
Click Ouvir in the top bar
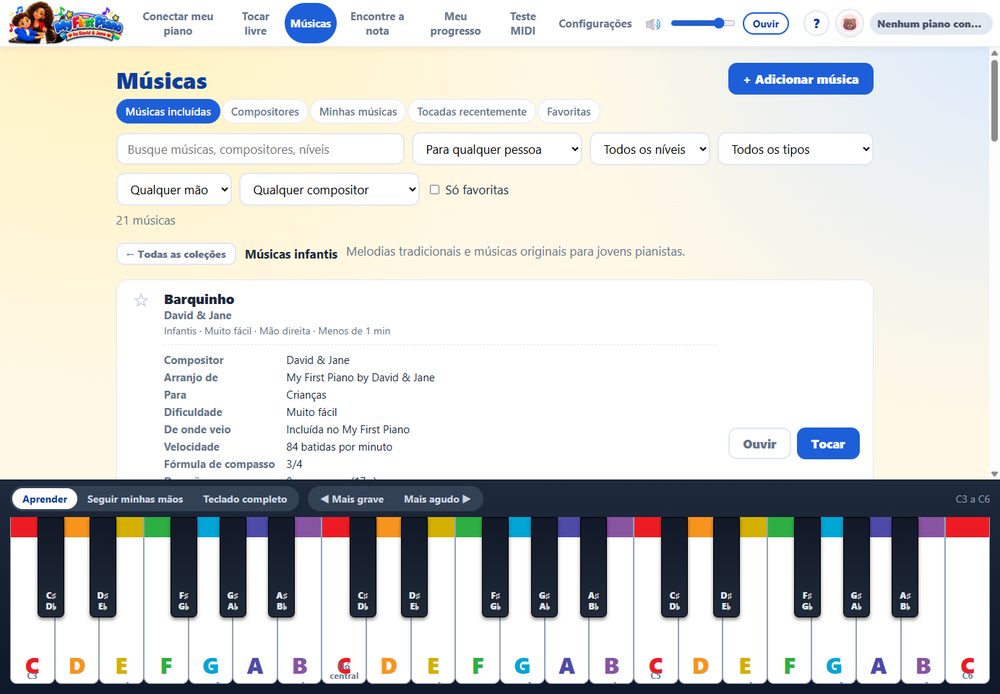click(x=765, y=24)
